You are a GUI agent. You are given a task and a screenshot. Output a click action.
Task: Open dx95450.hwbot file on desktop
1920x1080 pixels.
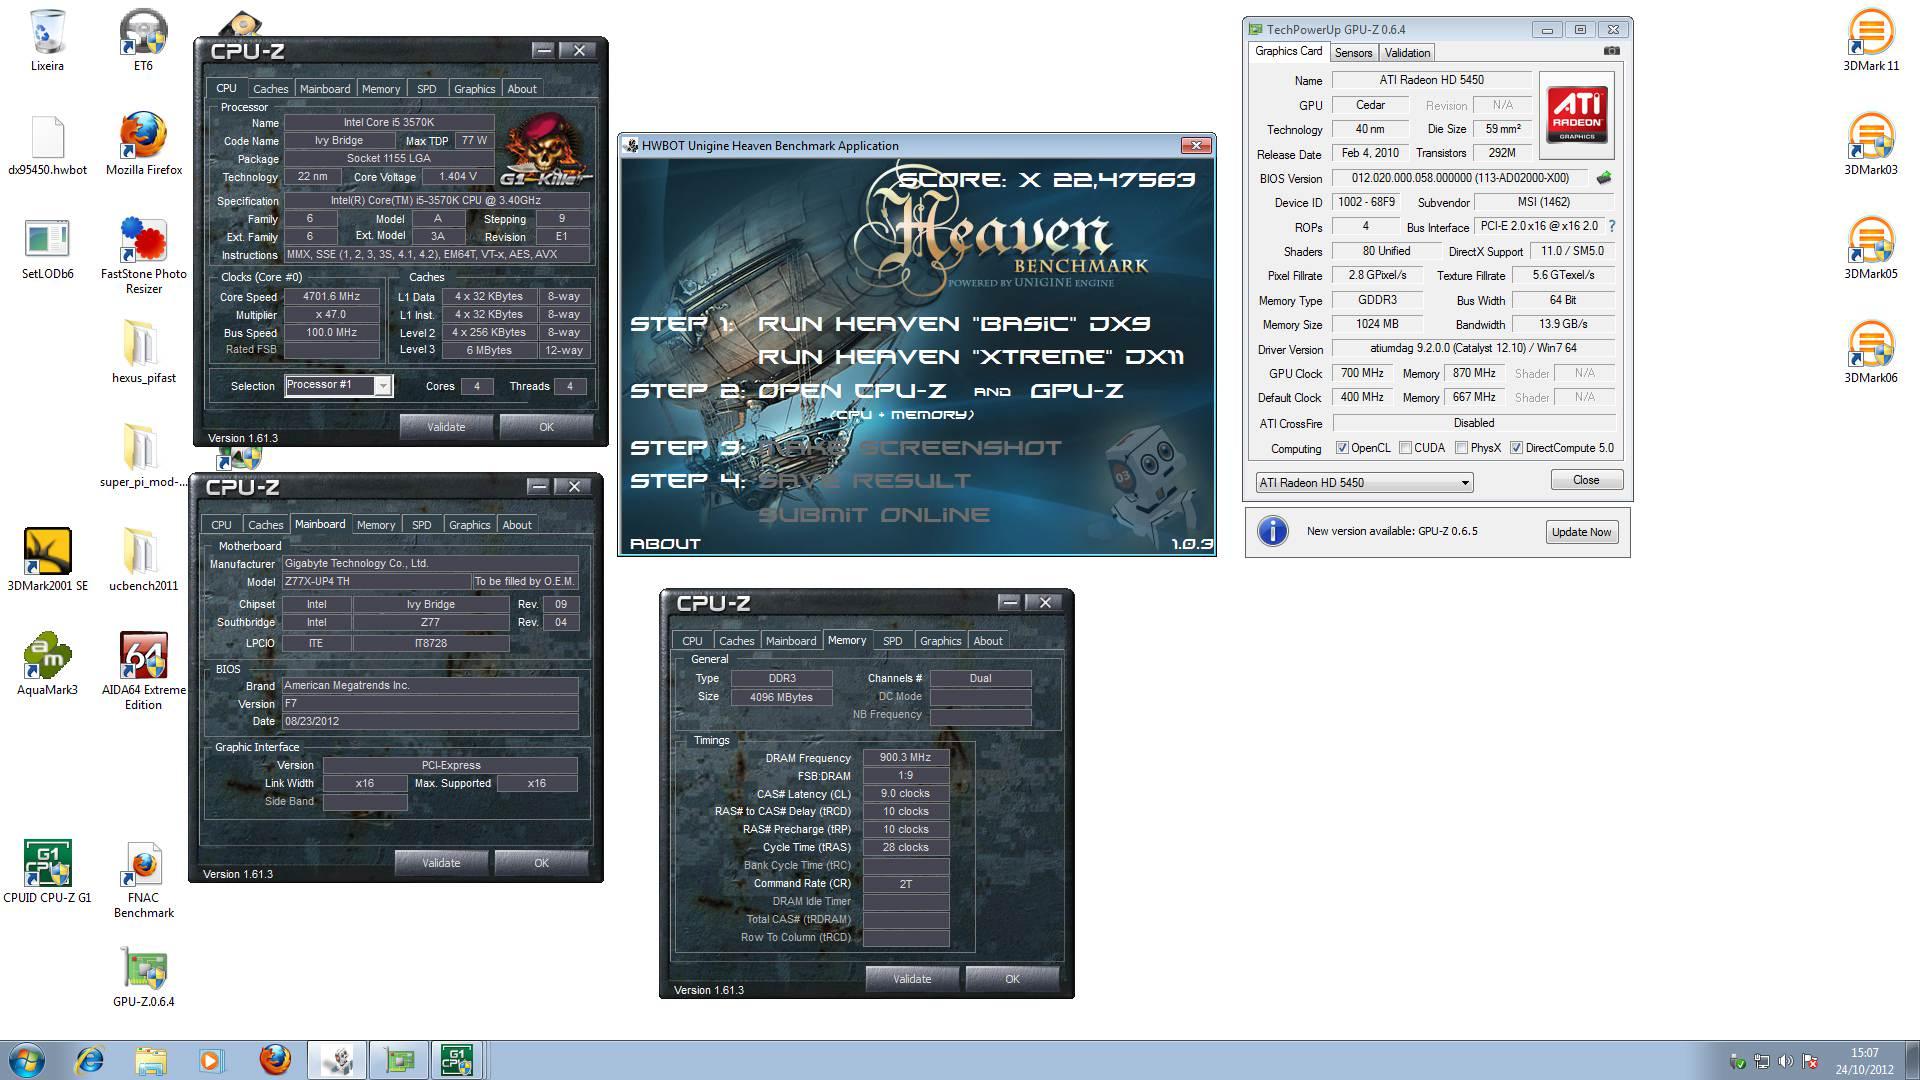pos(47,145)
